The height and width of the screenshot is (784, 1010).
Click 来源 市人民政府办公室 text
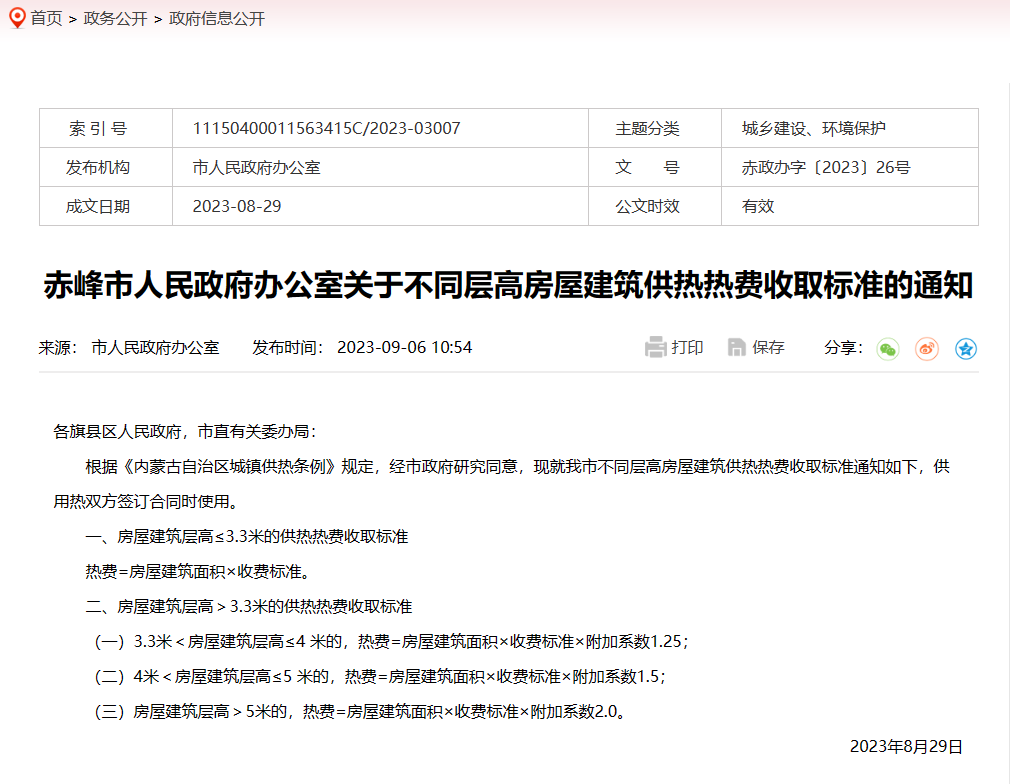click(x=129, y=347)
